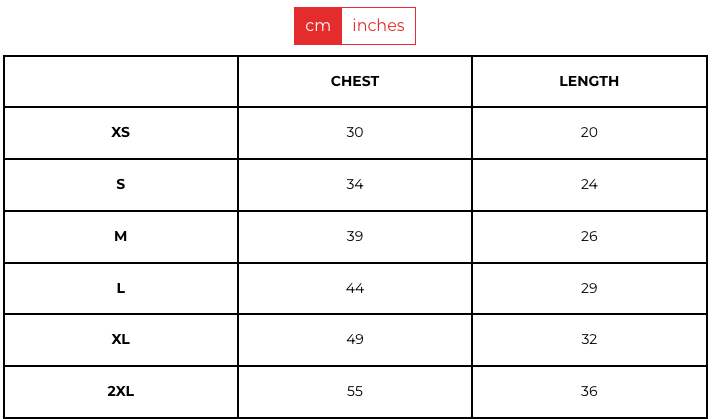Click the CHEST column header
715x419 pixels.
355,81
